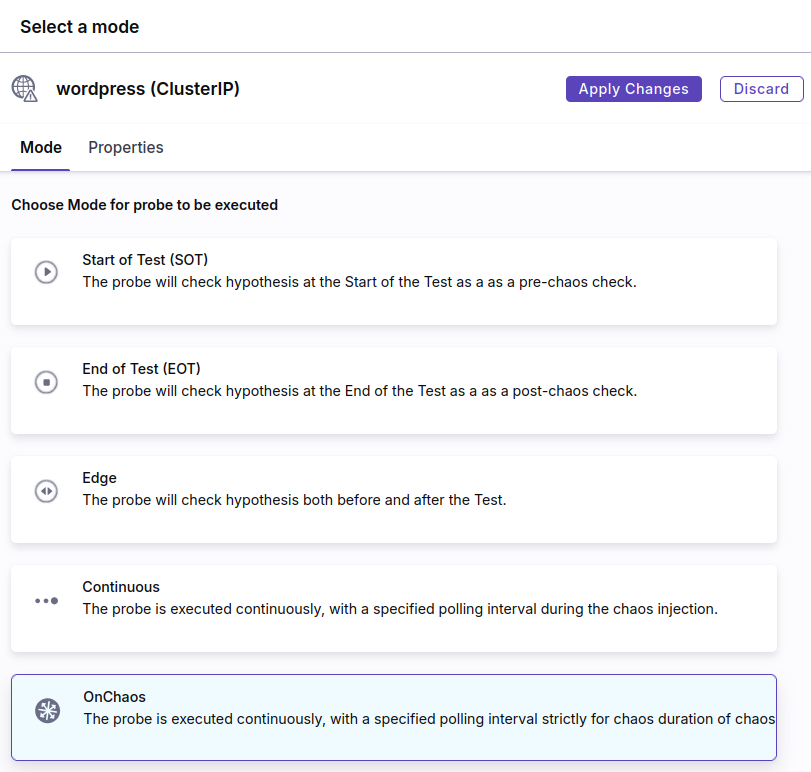
Task: Click the three-dot Continuous mode icon
Action: coord(46,601)
